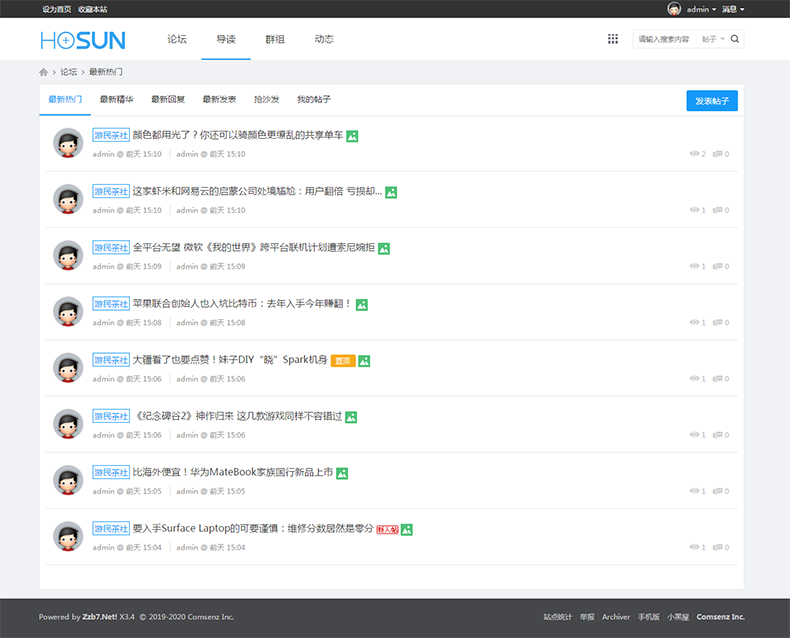Click image icon on 我的世界 post

(x=384, y=248)
